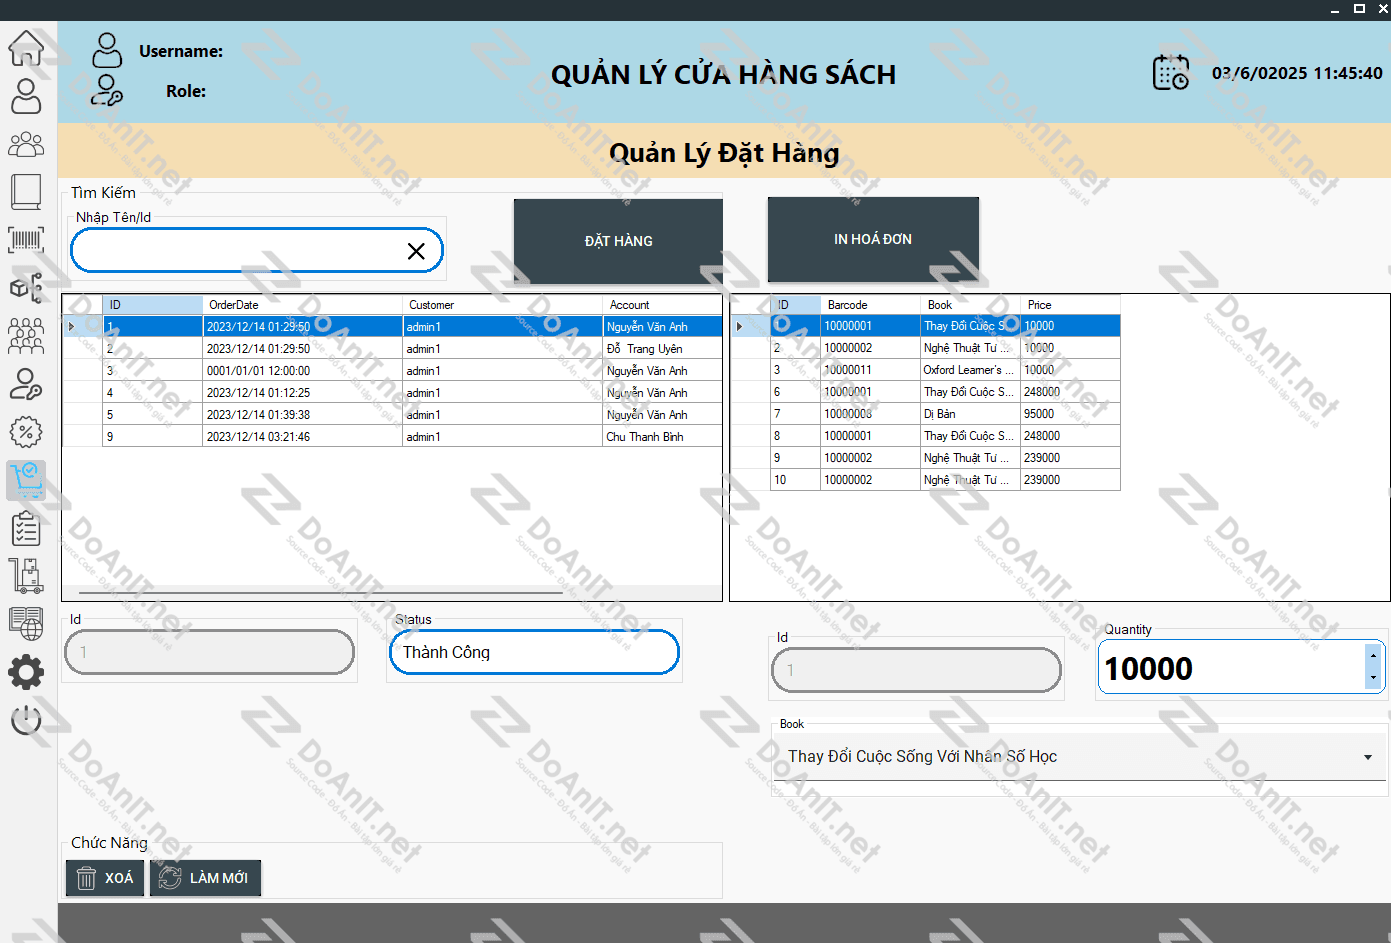Open the clipboard checklist sidebar icon
The width and height of the screenshot is (1391, 943).
(x=26, y=528)
